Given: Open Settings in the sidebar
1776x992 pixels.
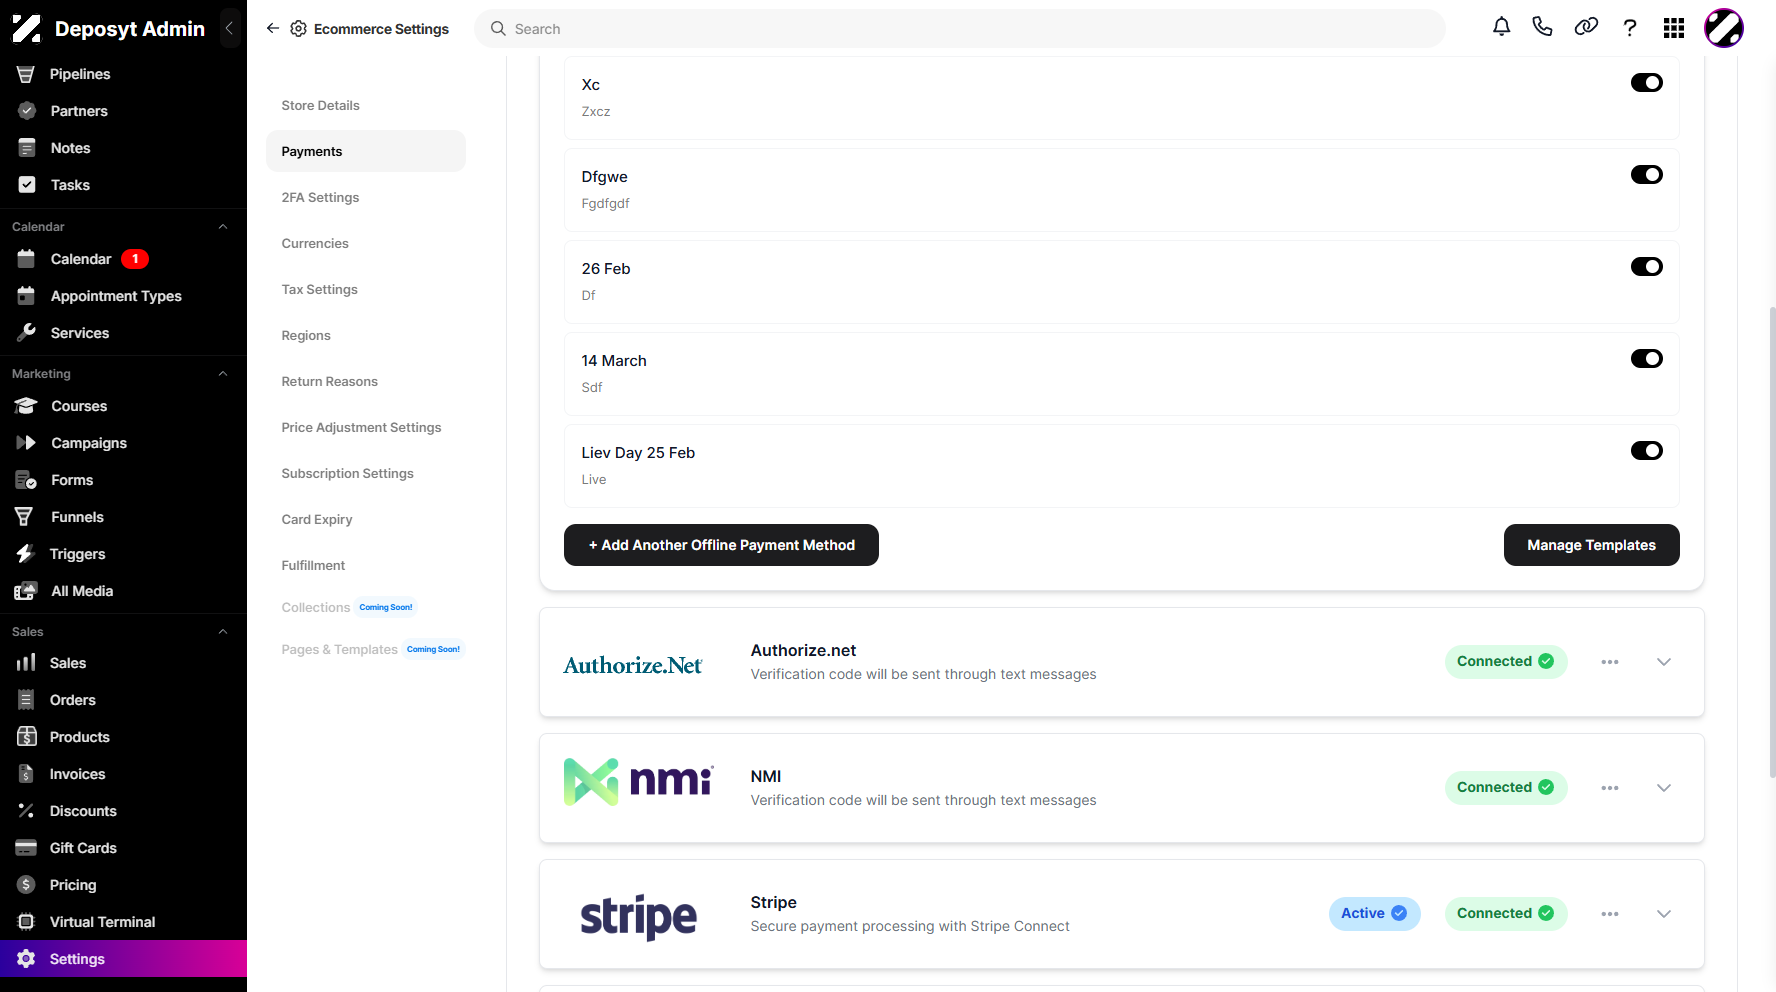Looking at the screenshot, I should click(x=123, y=959).
